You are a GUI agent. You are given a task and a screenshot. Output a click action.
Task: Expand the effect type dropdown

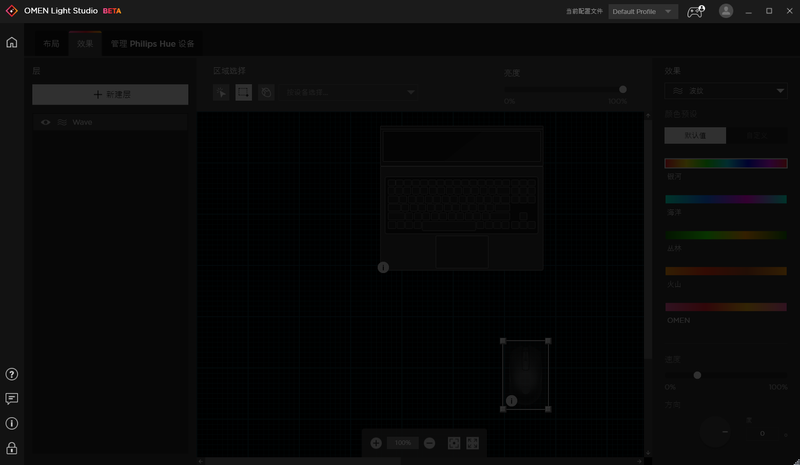(726, 91)
